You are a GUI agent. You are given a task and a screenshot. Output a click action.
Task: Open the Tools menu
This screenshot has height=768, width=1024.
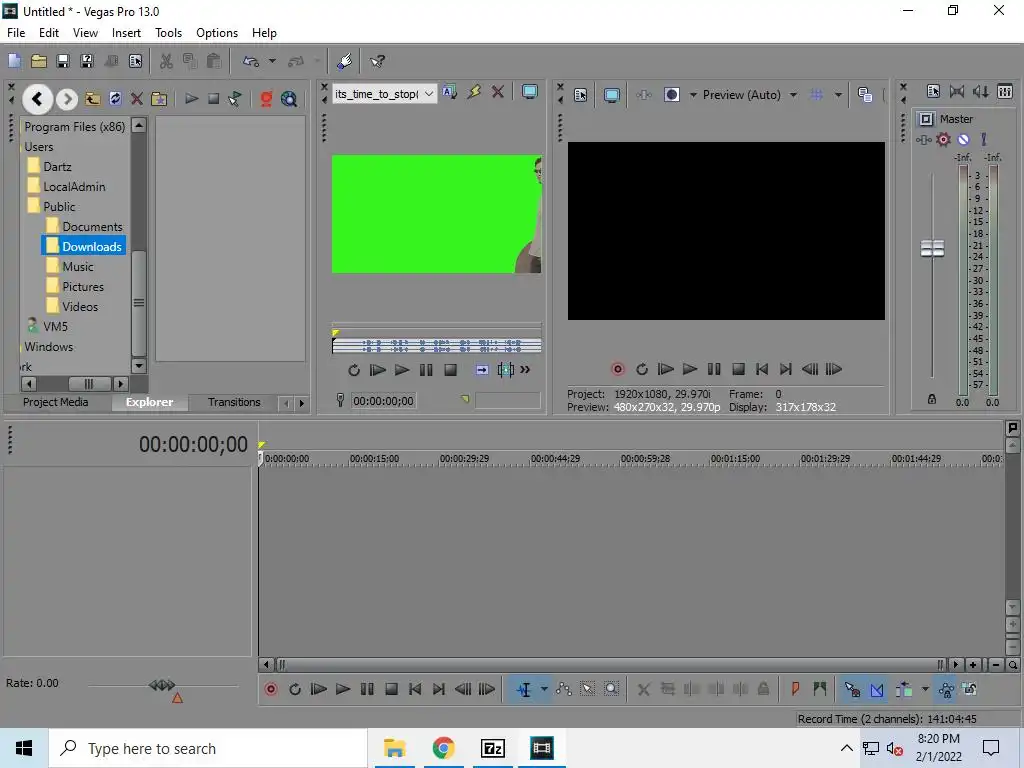click(x=168, y=33)
